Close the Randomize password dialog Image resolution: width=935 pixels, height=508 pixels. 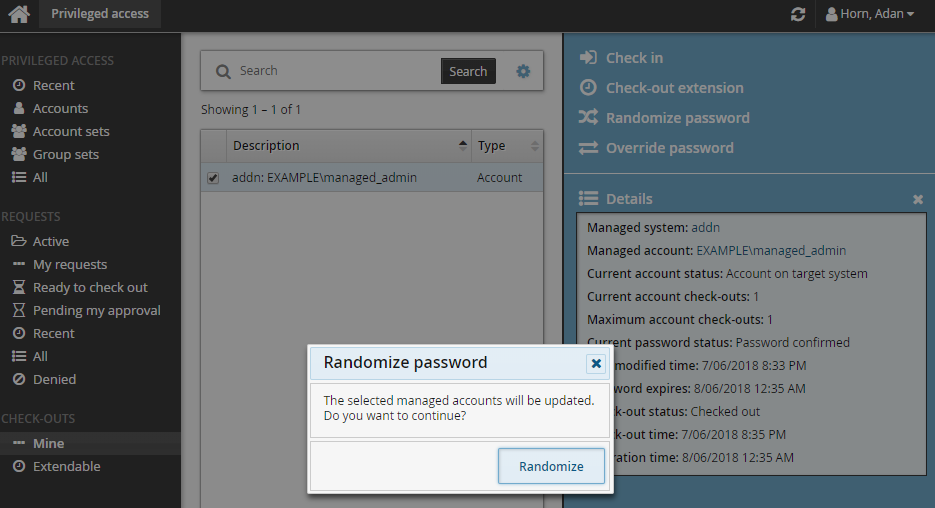[596, 363]
